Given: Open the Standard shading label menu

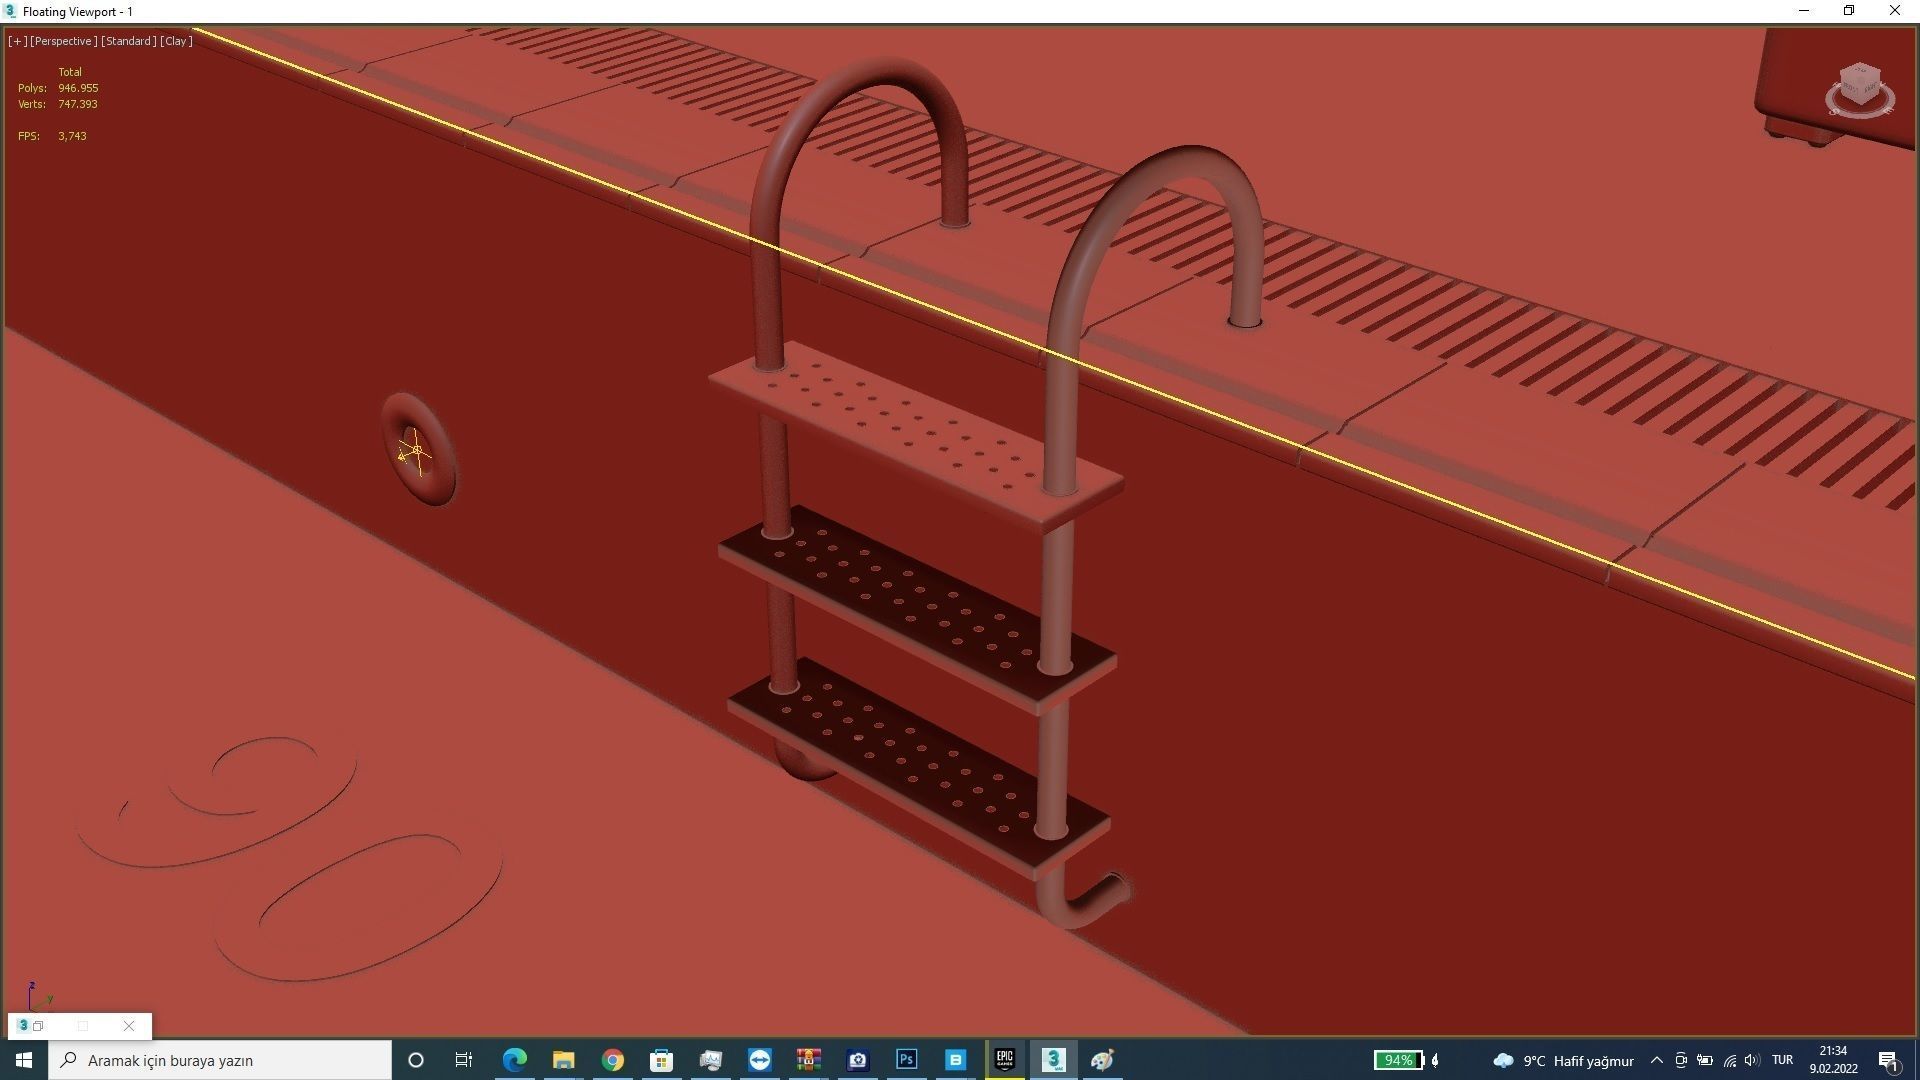Looking at the screenshot, I should click(129, 41).
